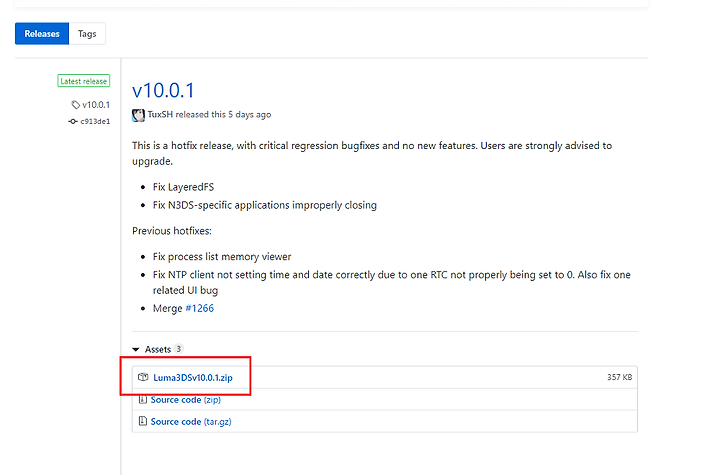Click the 'Fix NTP client' bullet text
Image resolution: width=720 pixels, height=475 pixels.
click(392, 283)
